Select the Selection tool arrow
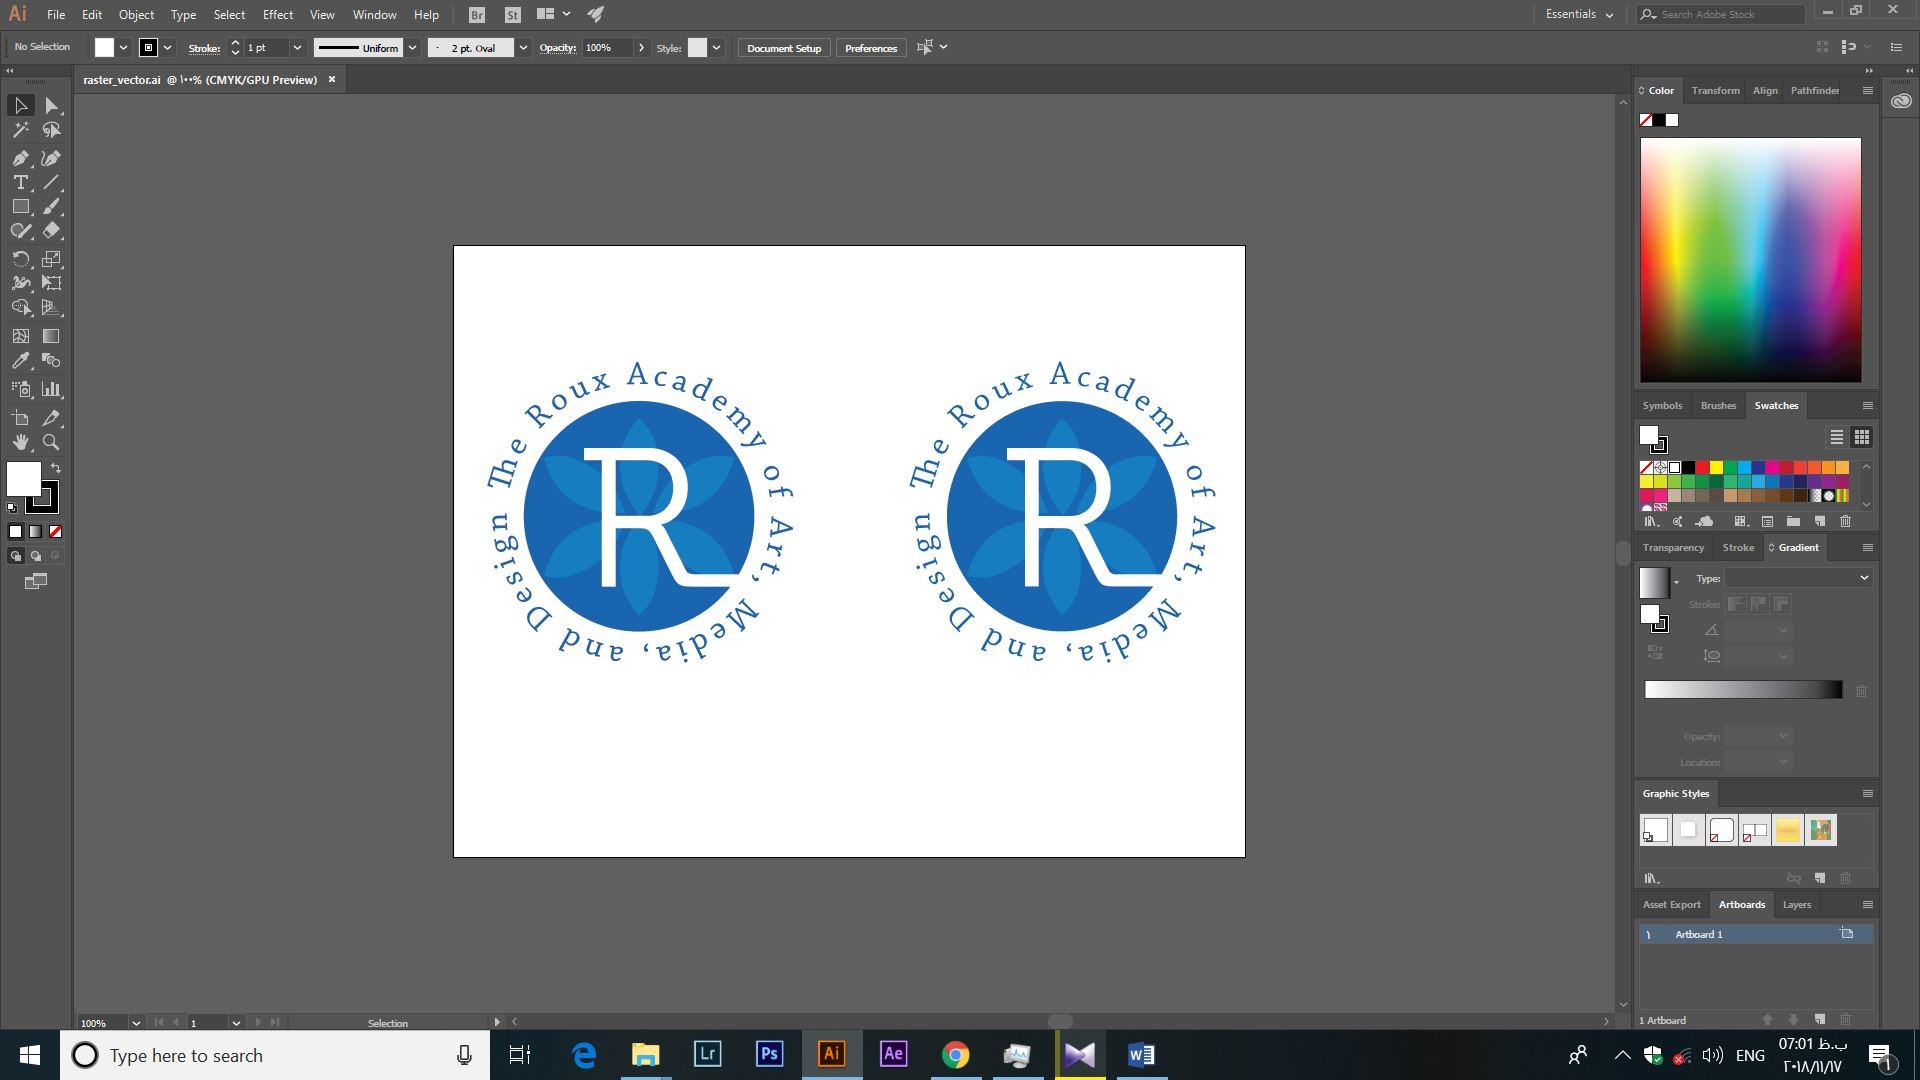 pyautogui.click(x=20, y=105)
